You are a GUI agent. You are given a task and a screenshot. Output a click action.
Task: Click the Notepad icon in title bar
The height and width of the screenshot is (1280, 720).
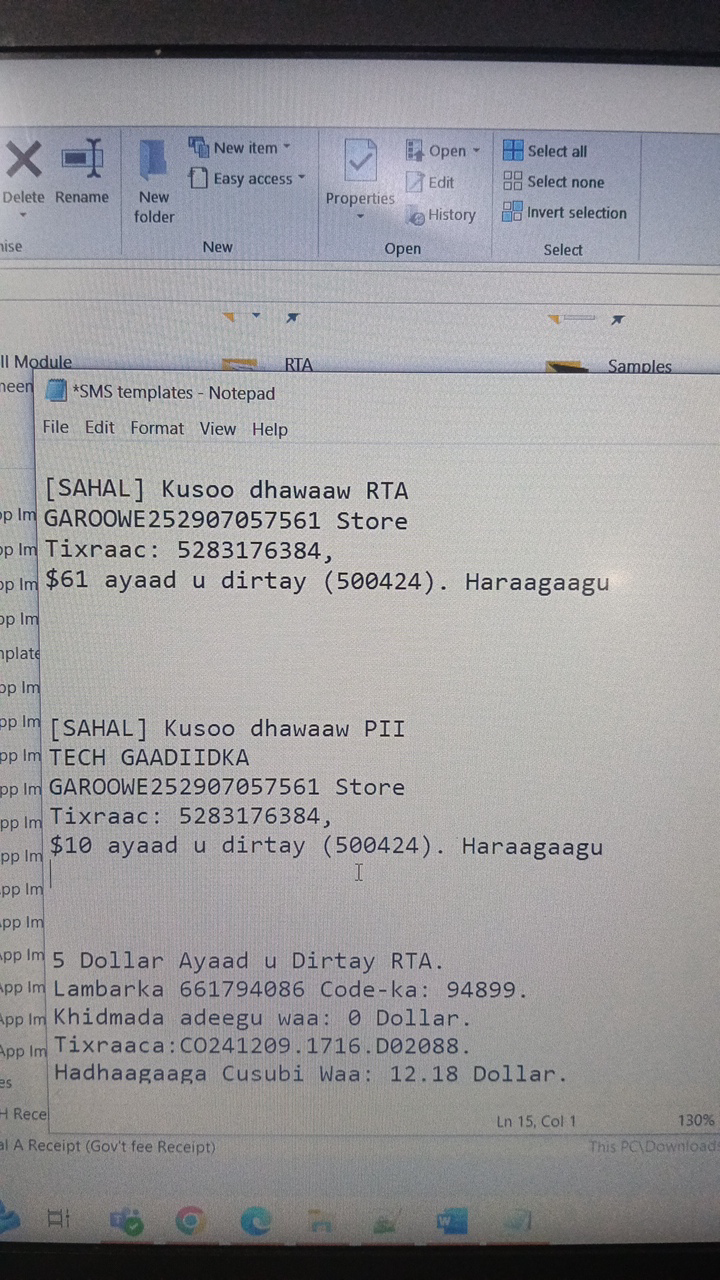click(56, 391)
